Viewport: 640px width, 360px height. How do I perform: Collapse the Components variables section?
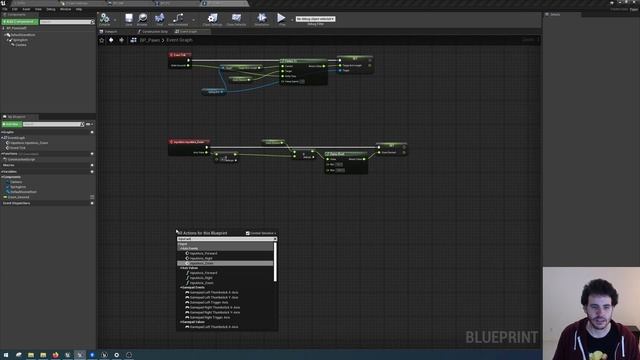click(x=2, y=177)
